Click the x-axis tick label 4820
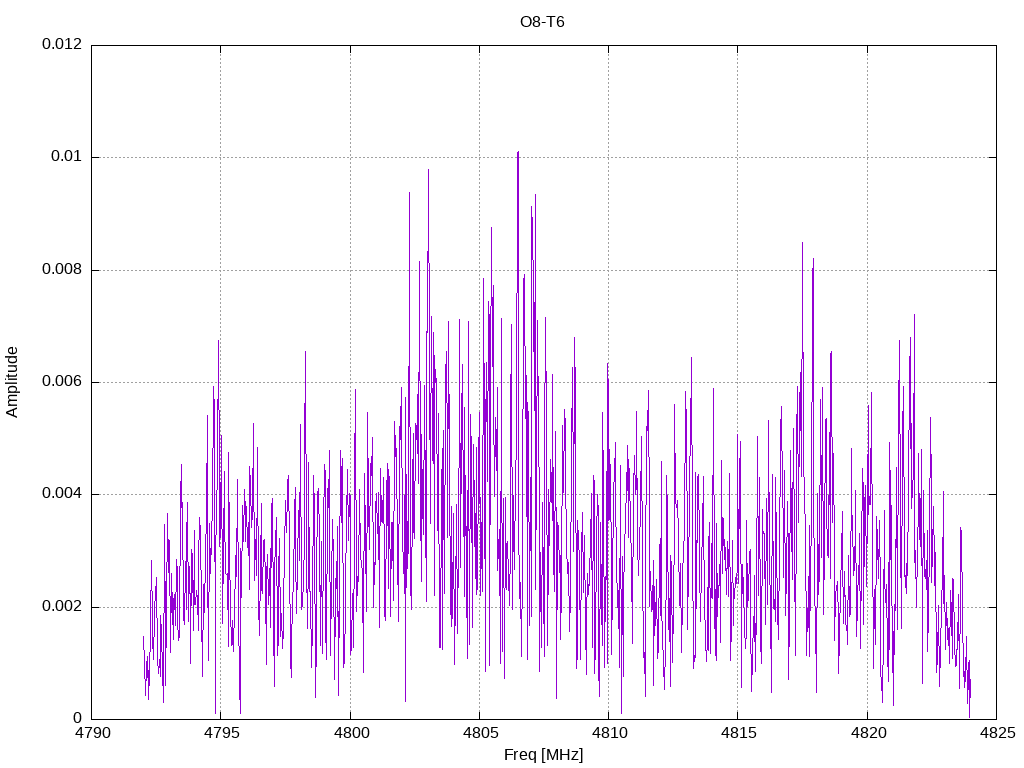1024x768 pixels. pos(867,733)
